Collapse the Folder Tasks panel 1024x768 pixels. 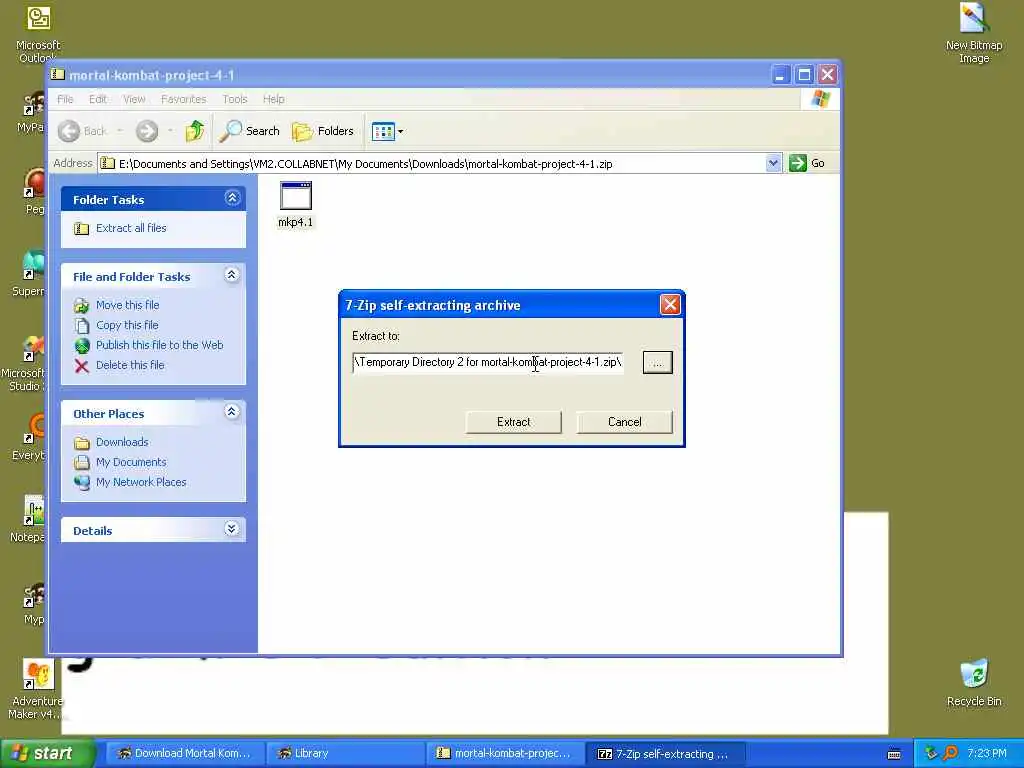click(x=232, y=198)
